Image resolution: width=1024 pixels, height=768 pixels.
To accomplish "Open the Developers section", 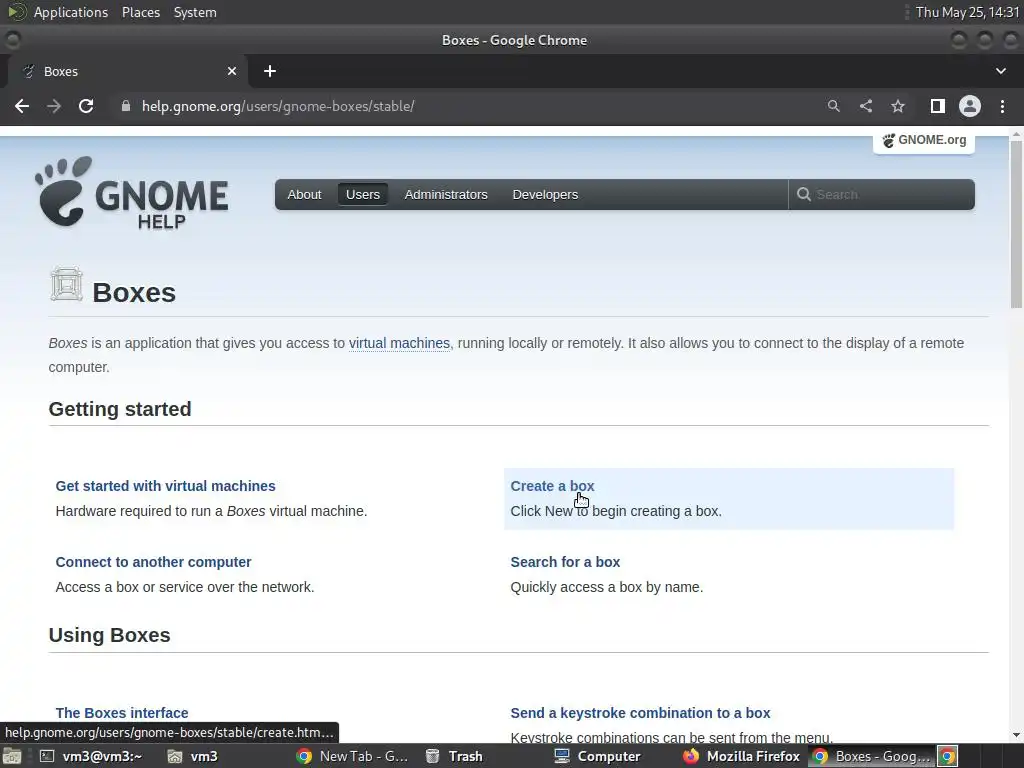I will click(x=545, y=195).
